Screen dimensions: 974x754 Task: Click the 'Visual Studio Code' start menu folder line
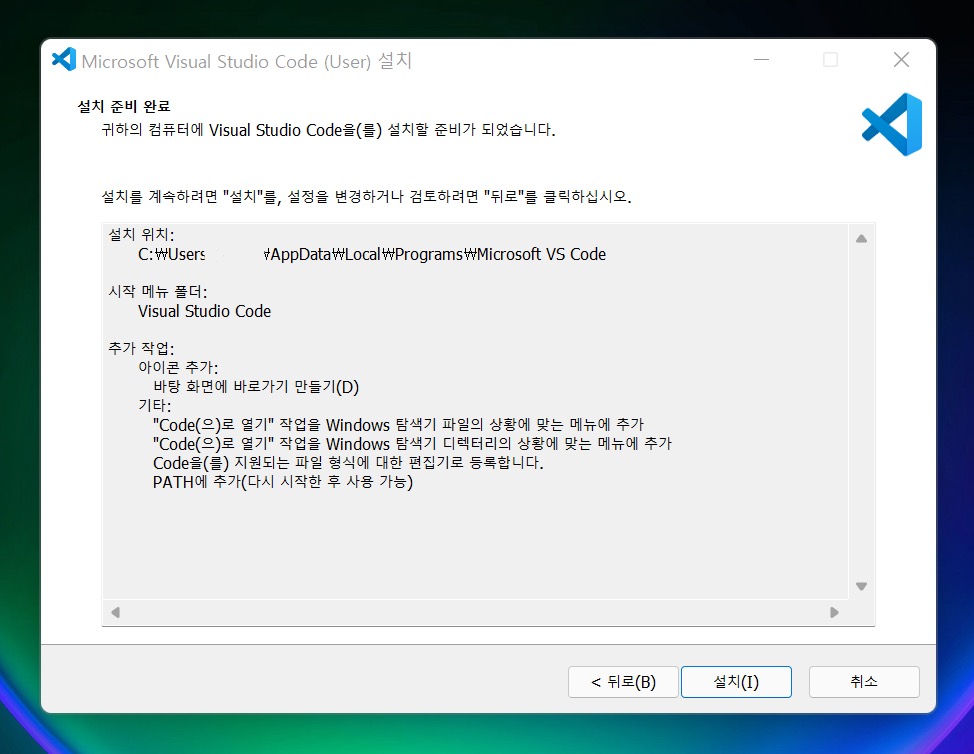click(x=204, y=311)
